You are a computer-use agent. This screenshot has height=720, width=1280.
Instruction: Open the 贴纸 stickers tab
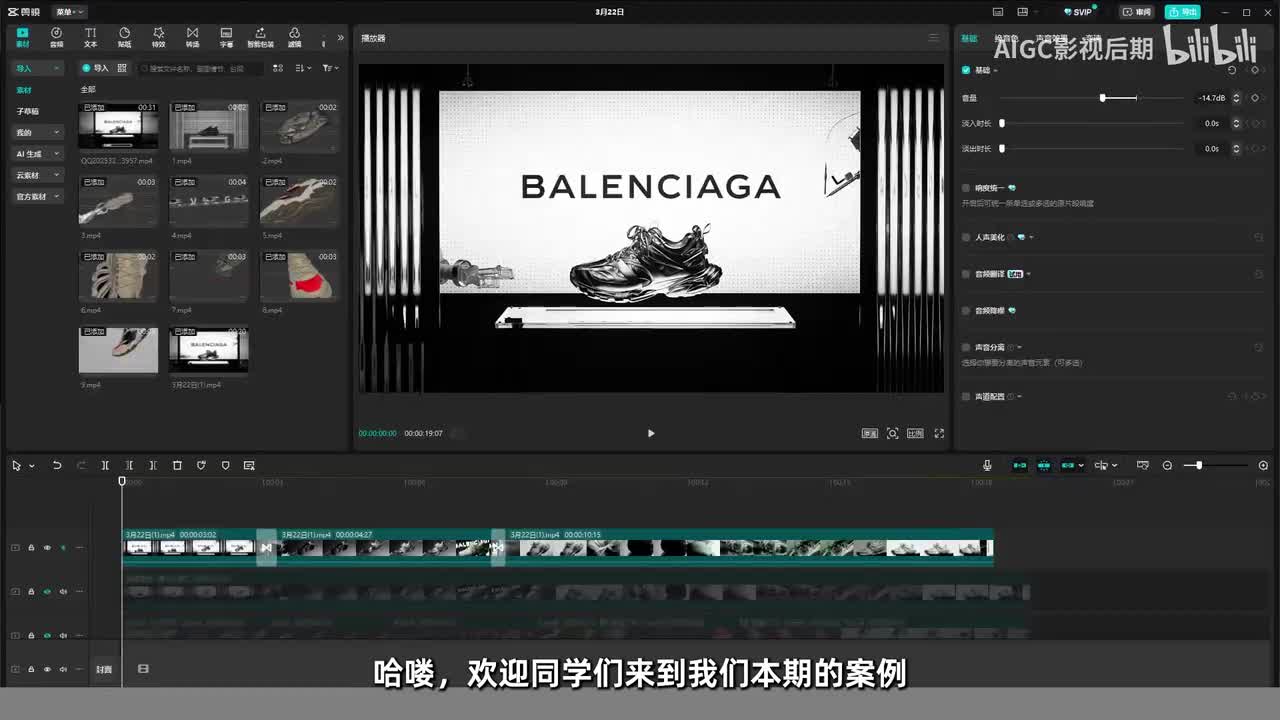(x=124, y=37)
